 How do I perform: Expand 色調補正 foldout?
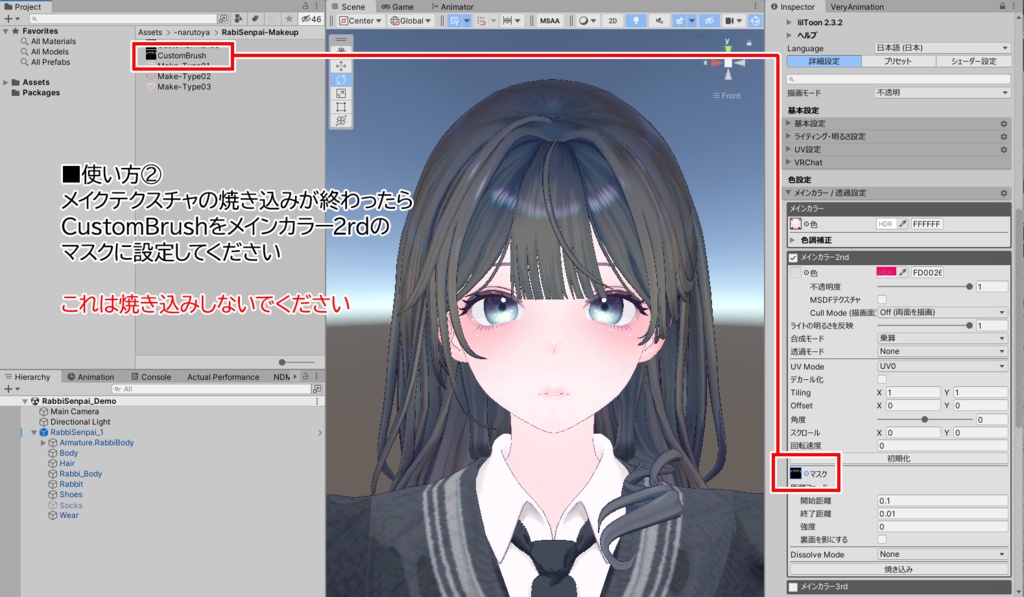[x=793, y=240]
